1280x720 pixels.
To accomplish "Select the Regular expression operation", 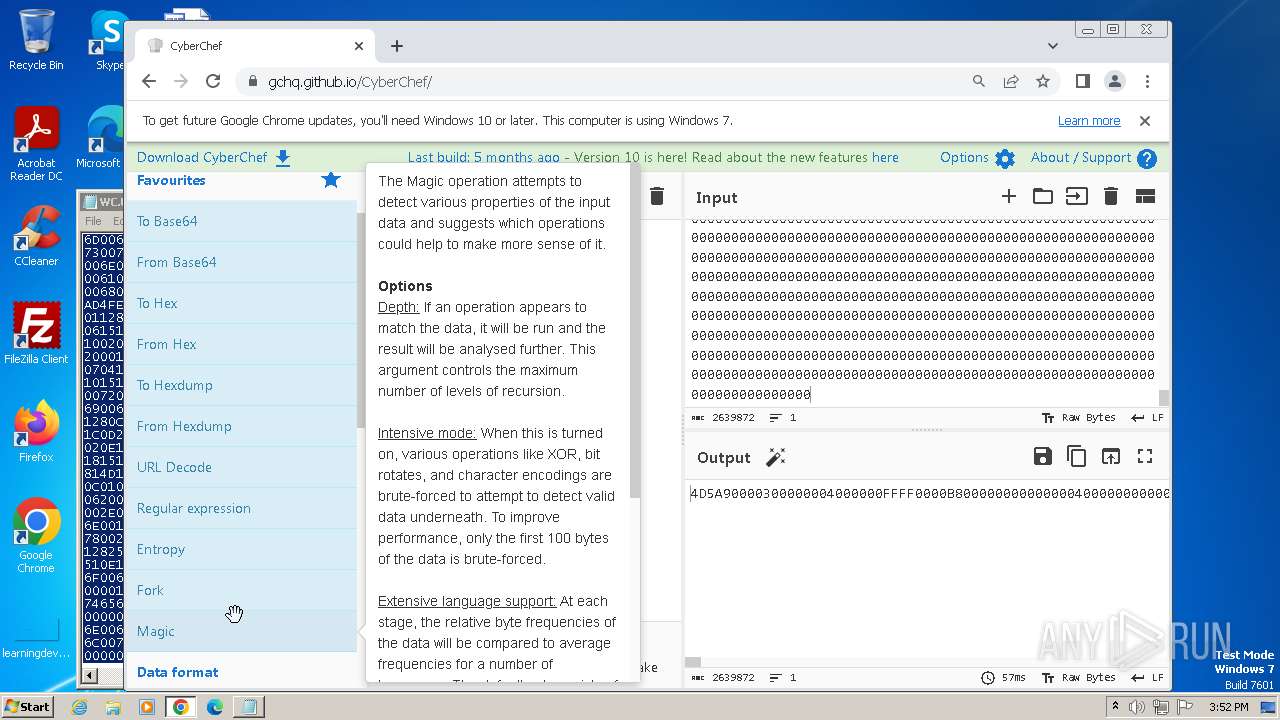I will pos(241,508).
